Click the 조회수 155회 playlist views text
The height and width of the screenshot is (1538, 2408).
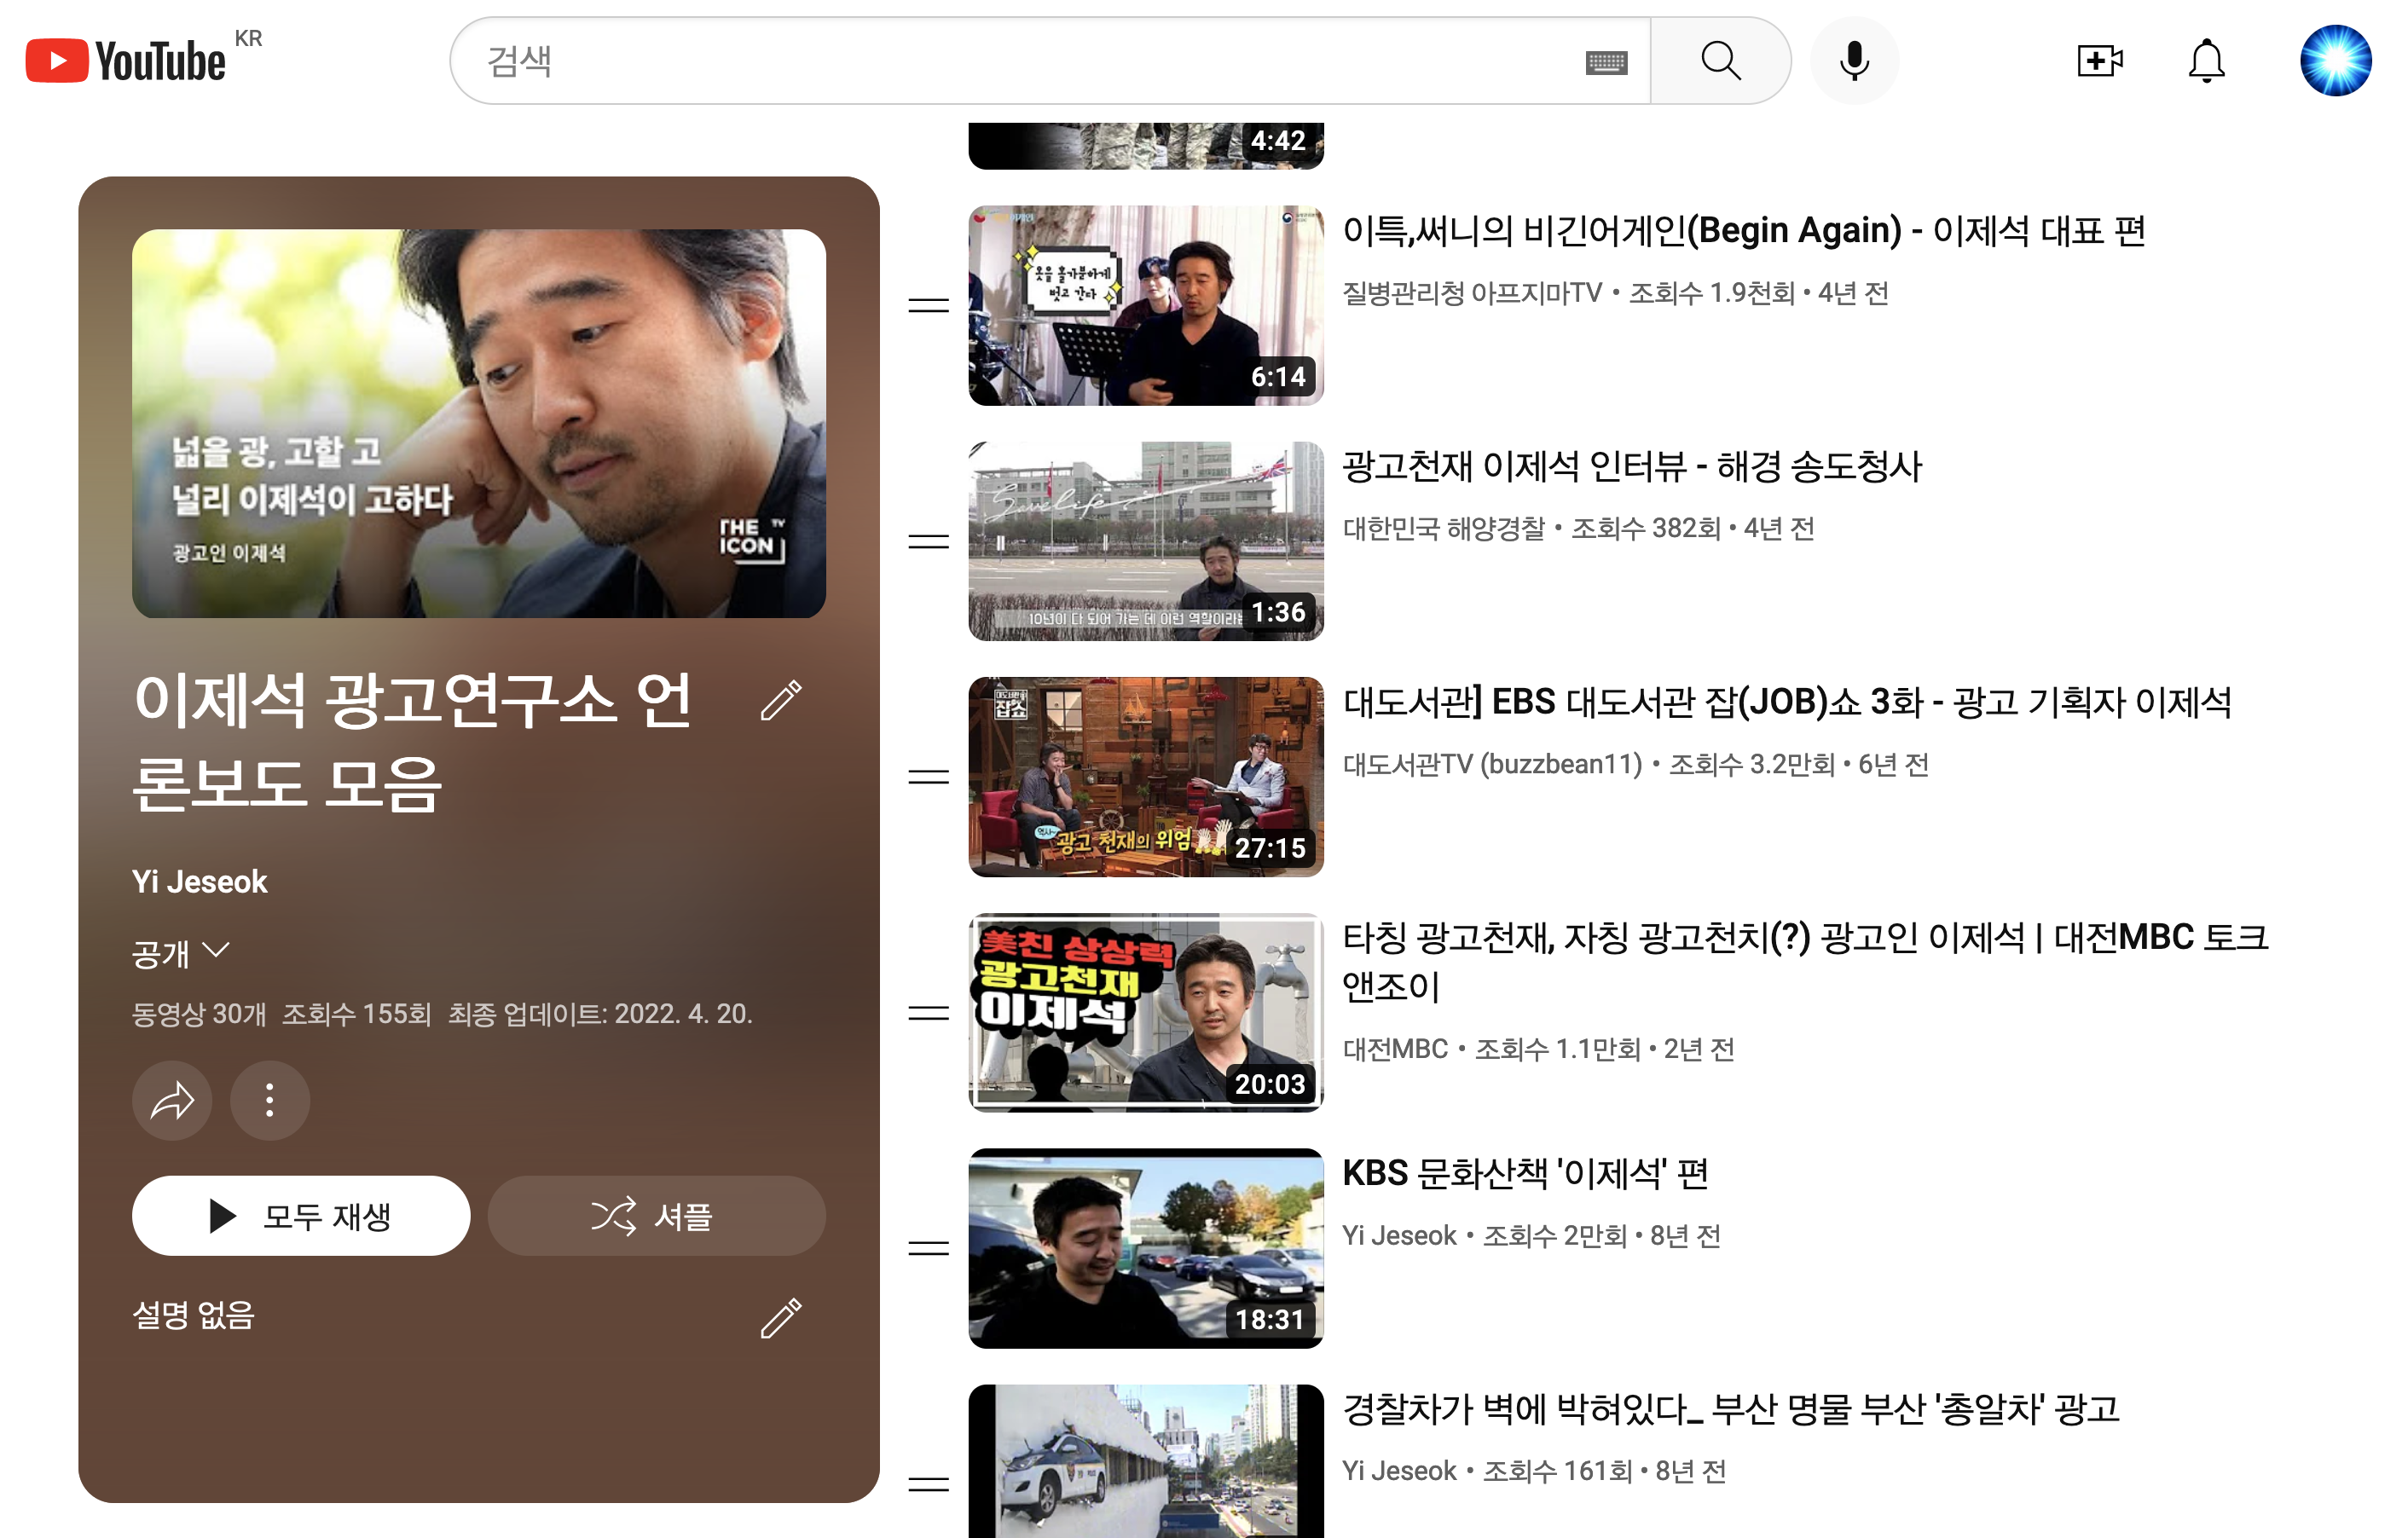357,1014
